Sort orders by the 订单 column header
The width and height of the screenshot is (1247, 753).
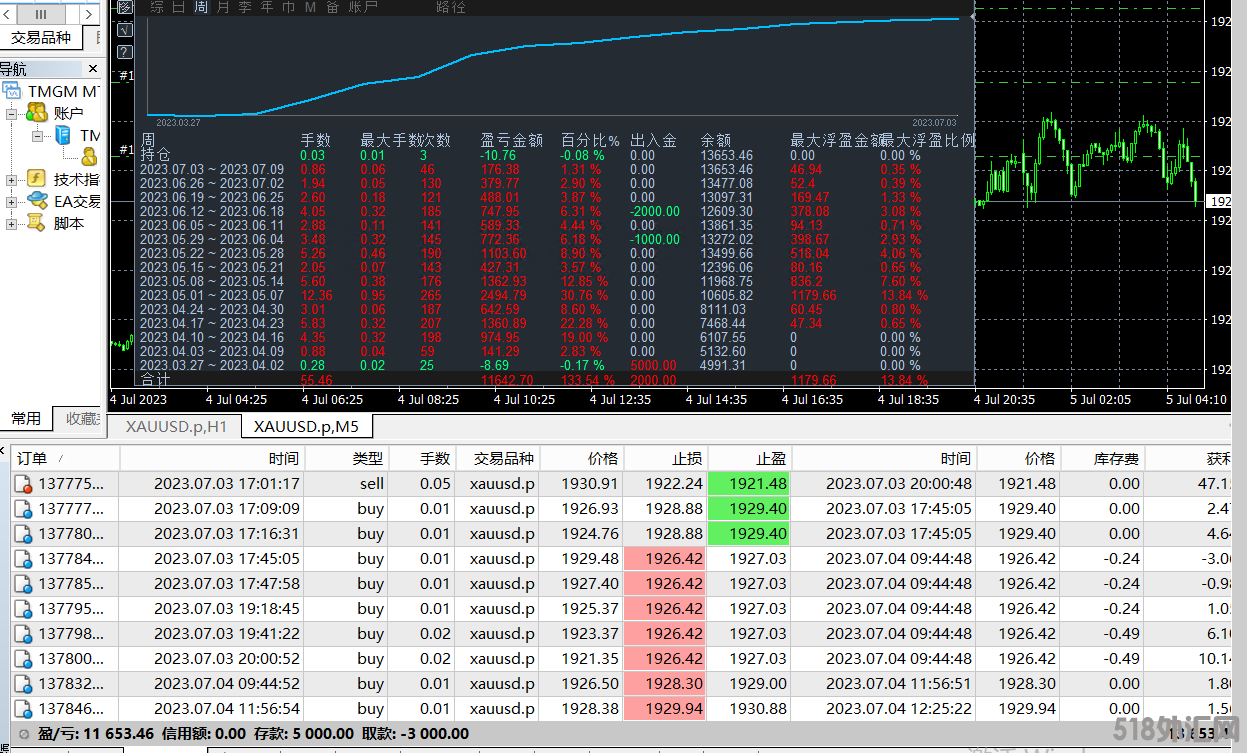coord(65,458)
